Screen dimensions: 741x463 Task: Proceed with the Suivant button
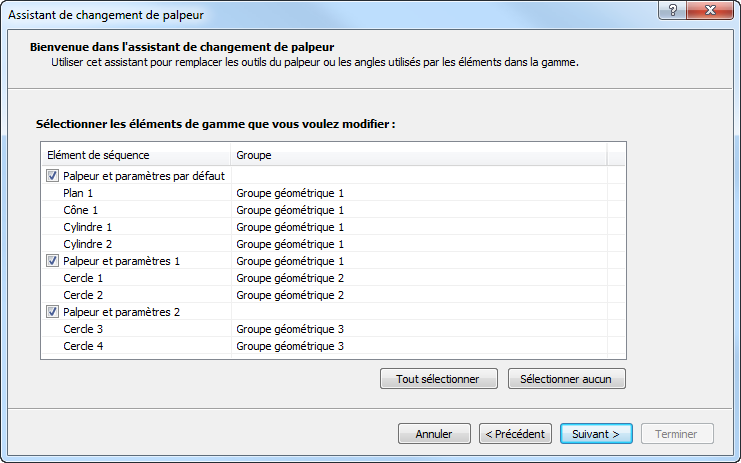[596, 434]
